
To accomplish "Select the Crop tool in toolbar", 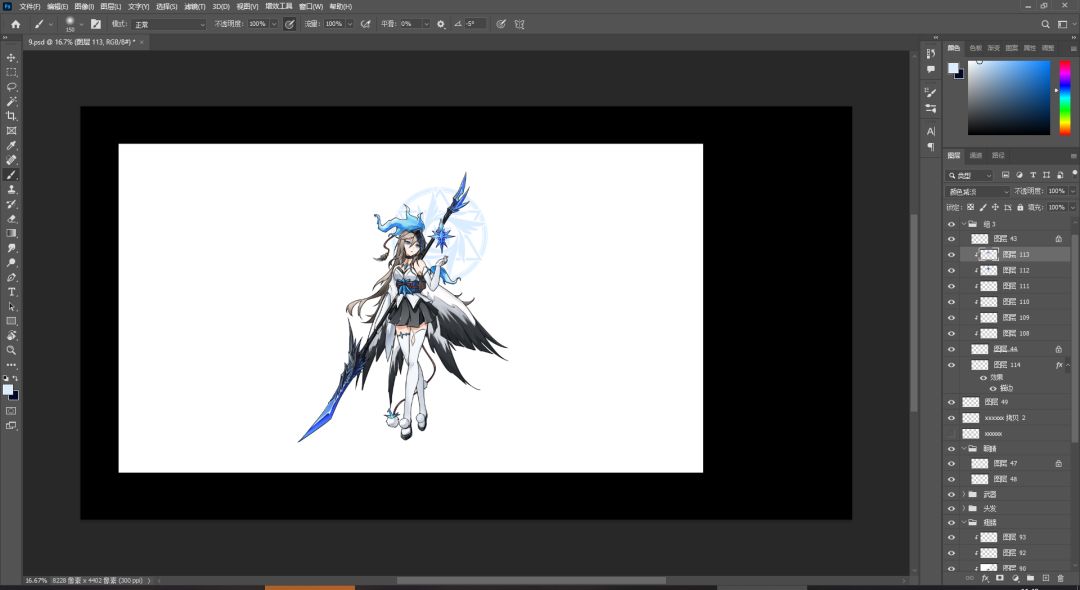I will [12, 116].
